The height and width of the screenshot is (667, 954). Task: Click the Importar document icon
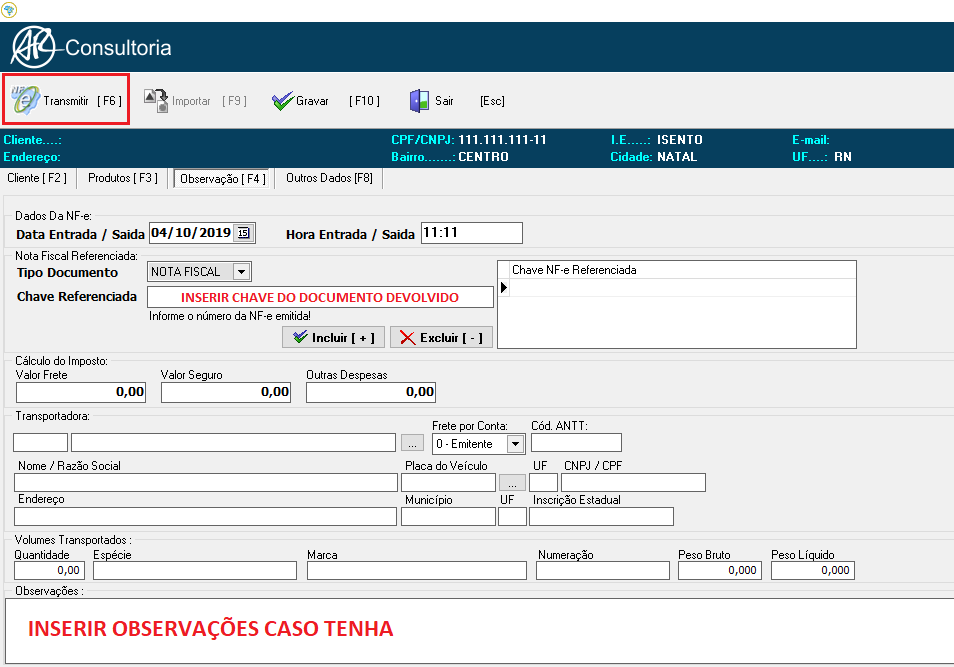click(x=156, y=100)
